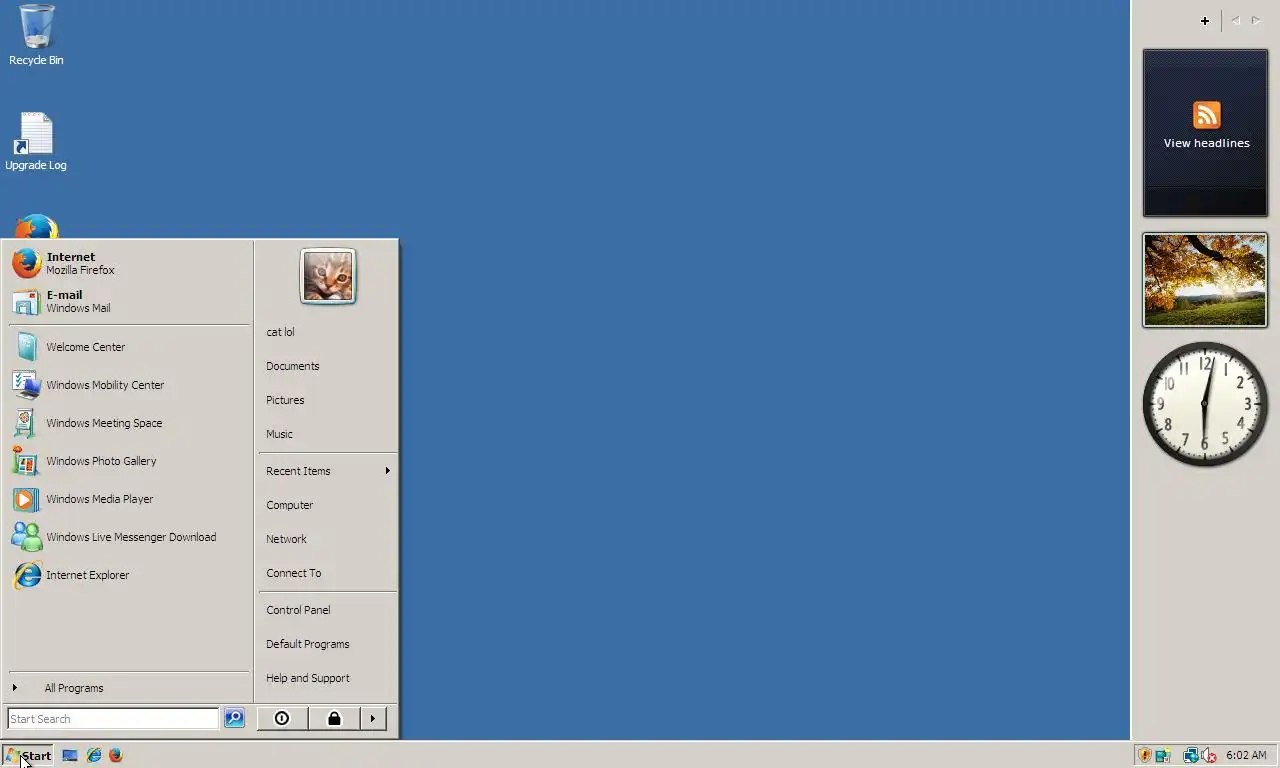Expand shutdown options arrow
Image resolution: width=1280 pixels, height=768 pixels.
coord(373,718)
